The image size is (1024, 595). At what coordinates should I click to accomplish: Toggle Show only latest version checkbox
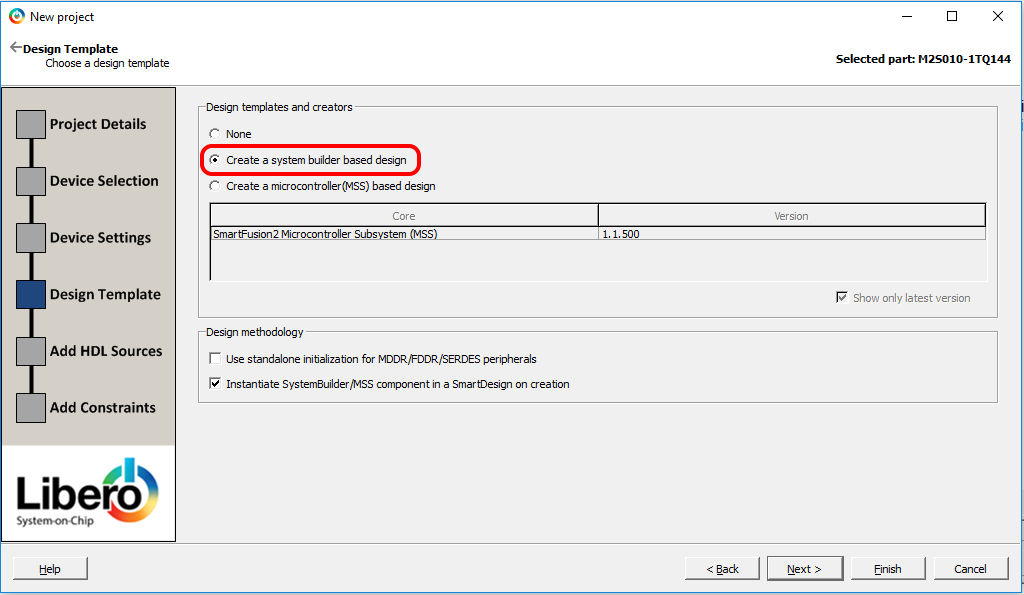point(842,298)
